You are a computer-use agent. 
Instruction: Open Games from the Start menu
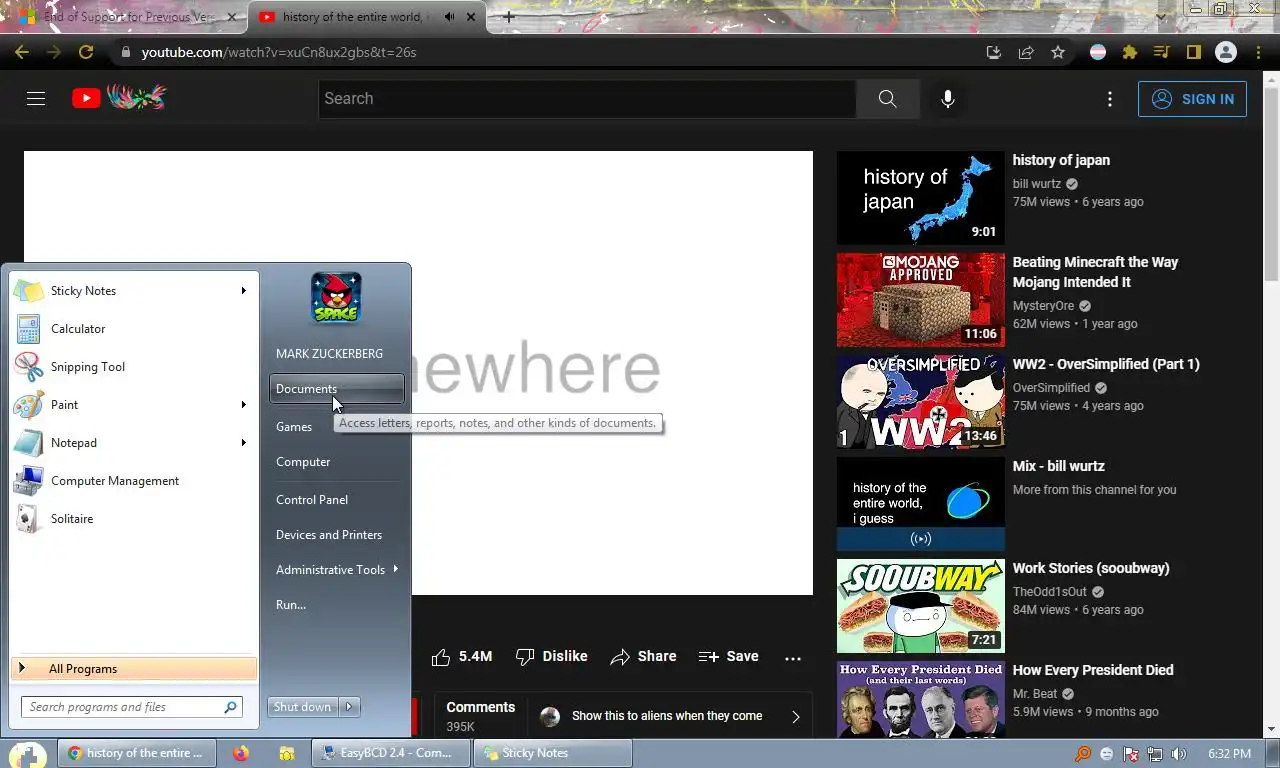[336, 427]
